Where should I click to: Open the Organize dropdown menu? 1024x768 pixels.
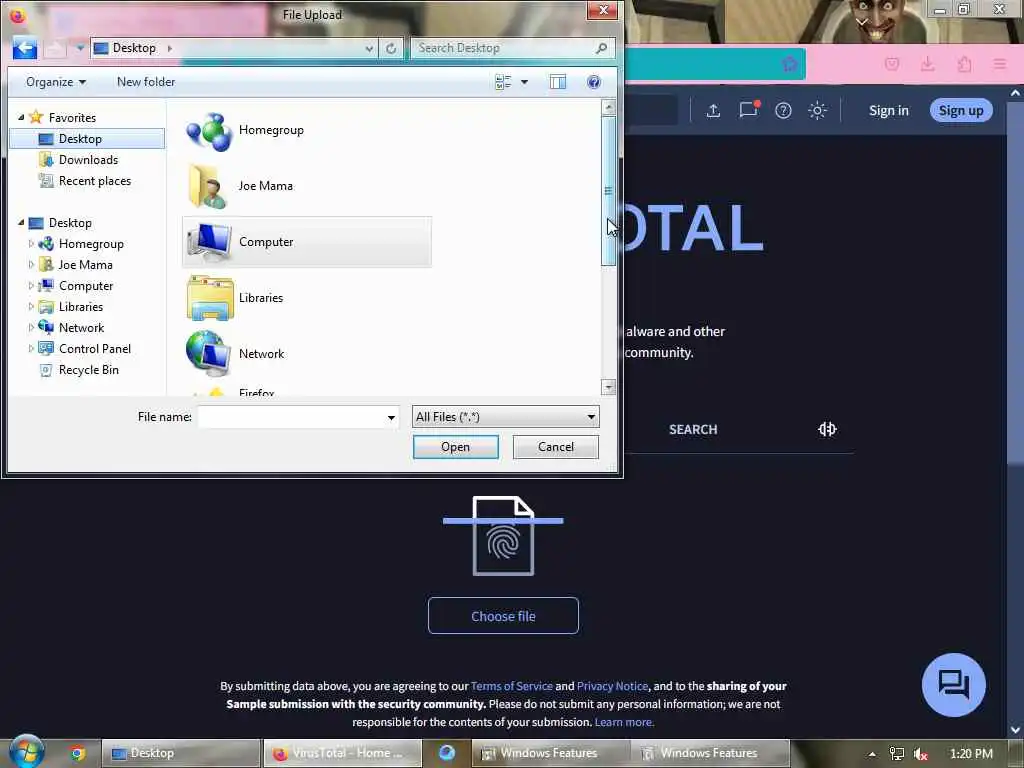pos(56,82)
